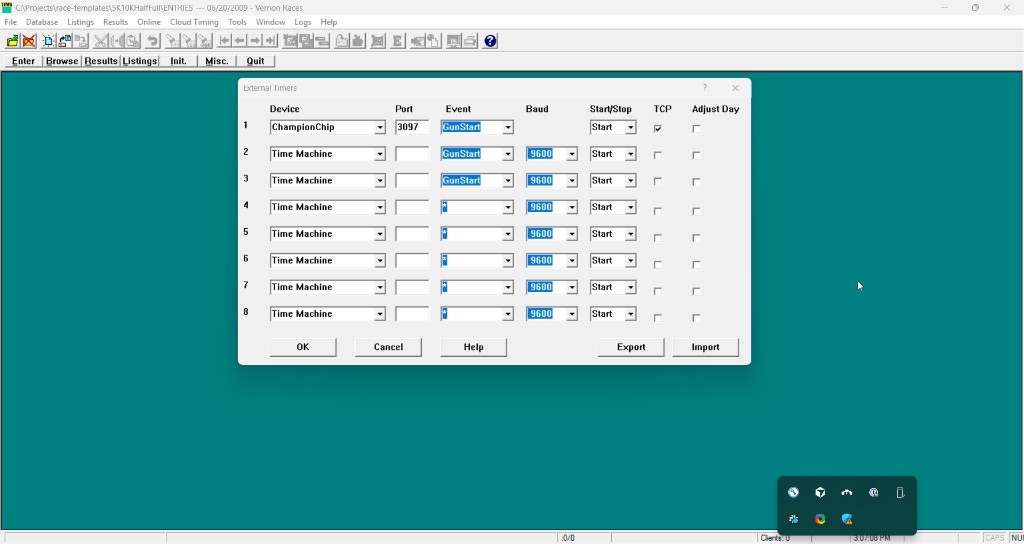Image resolution: width=1024 pixels, height=544 pixels.
Task: Enable Adjust Day for timer row 1
Action: tap(696, 129)
